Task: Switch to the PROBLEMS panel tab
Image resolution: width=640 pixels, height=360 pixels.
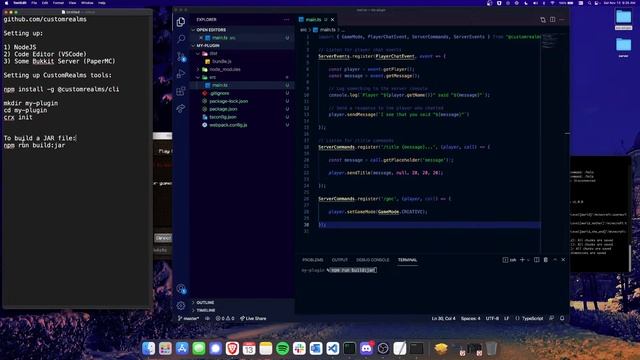Action: [x=313, y=260]
